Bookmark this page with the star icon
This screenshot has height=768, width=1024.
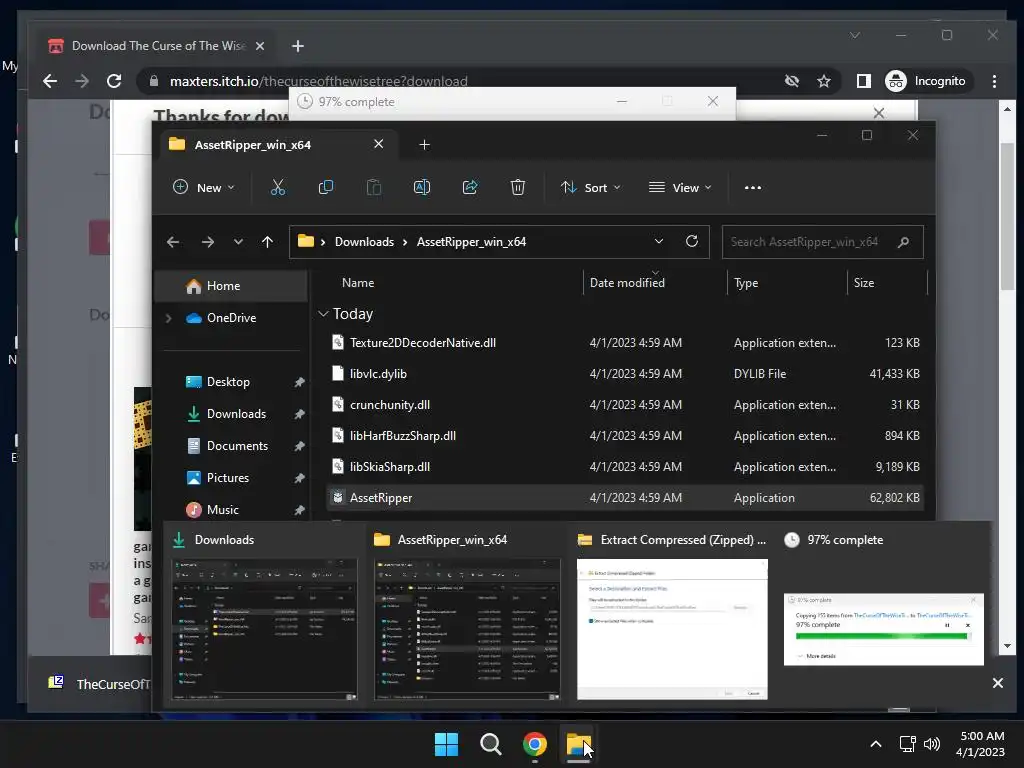click(824, 81)
